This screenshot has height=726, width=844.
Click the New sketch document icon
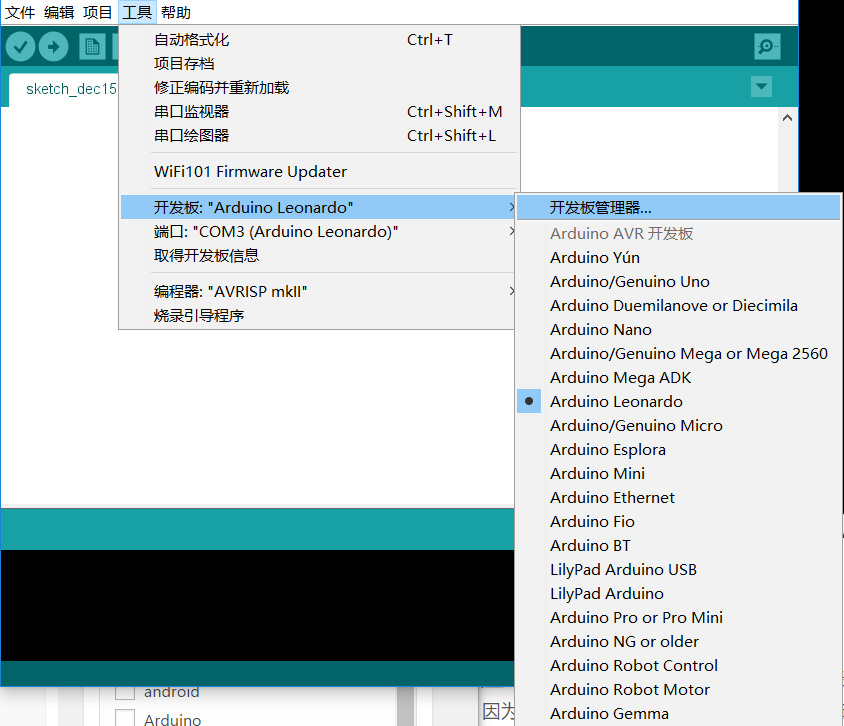92,47
